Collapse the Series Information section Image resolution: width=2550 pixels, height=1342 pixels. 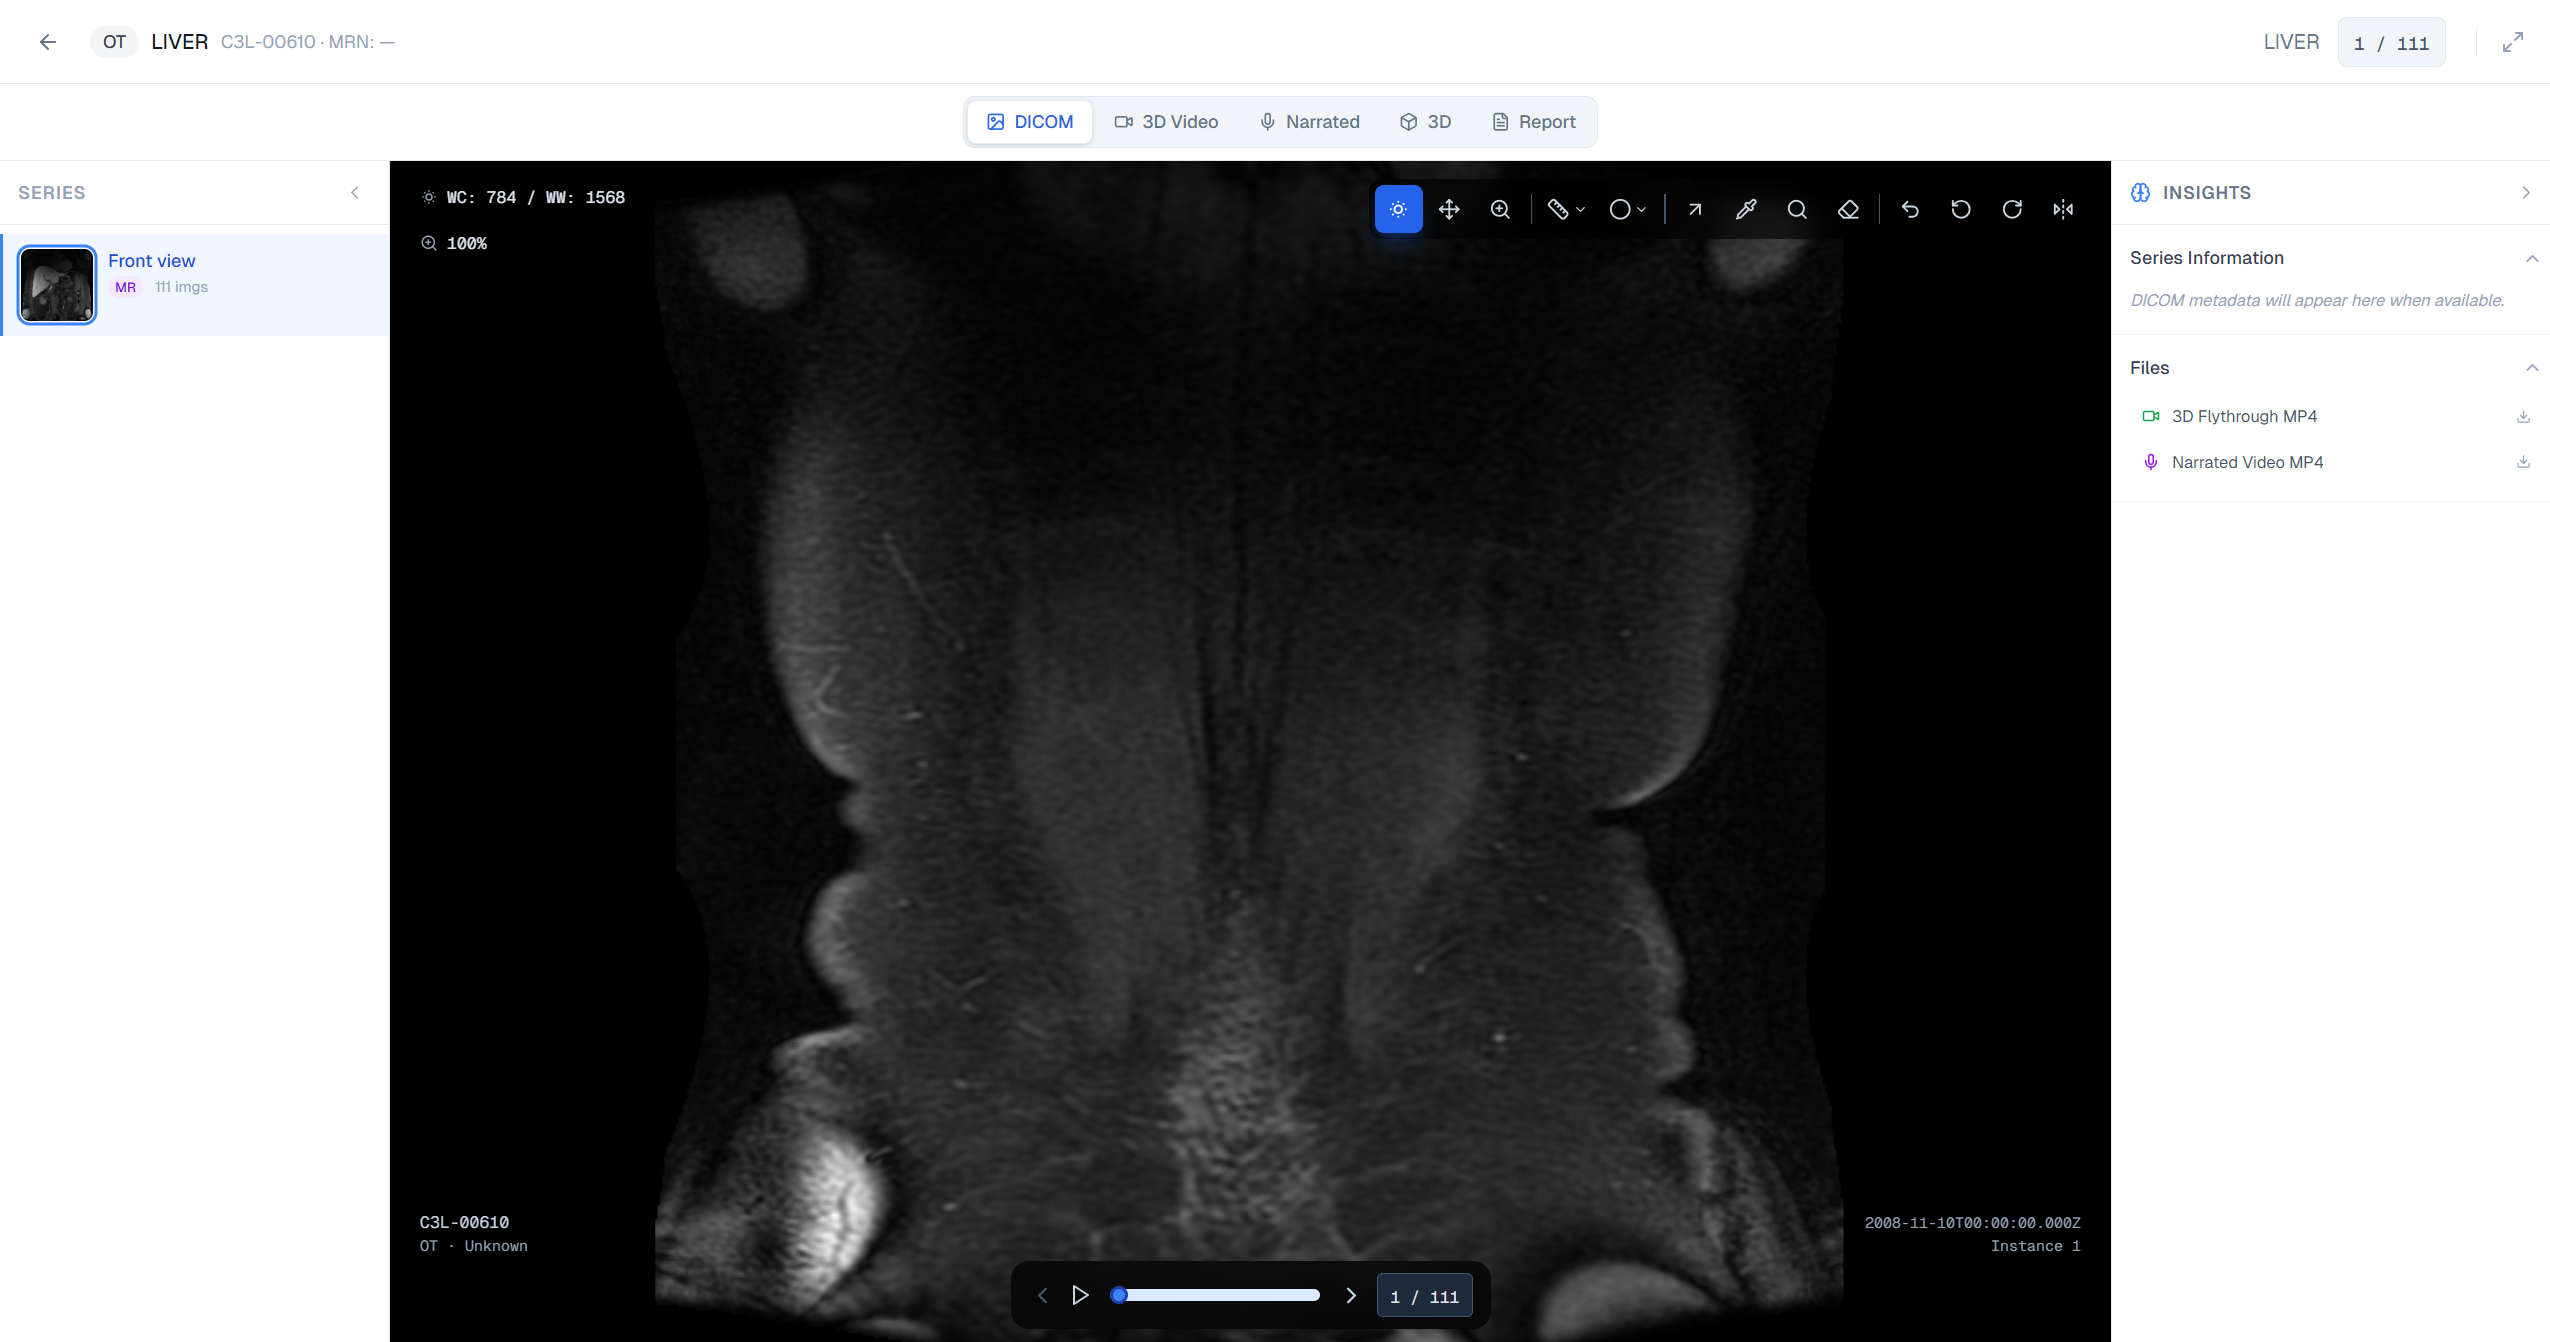2532,258
